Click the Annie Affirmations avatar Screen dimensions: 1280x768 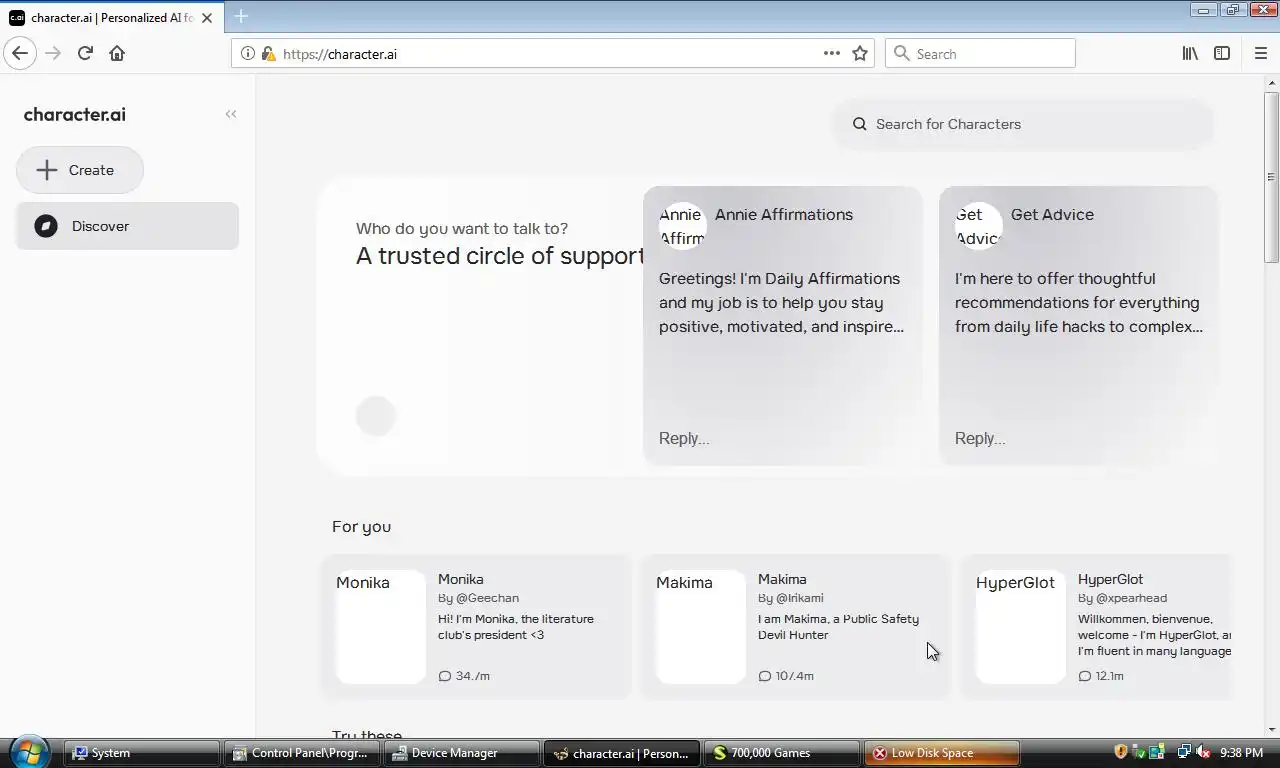pos(683,226)
